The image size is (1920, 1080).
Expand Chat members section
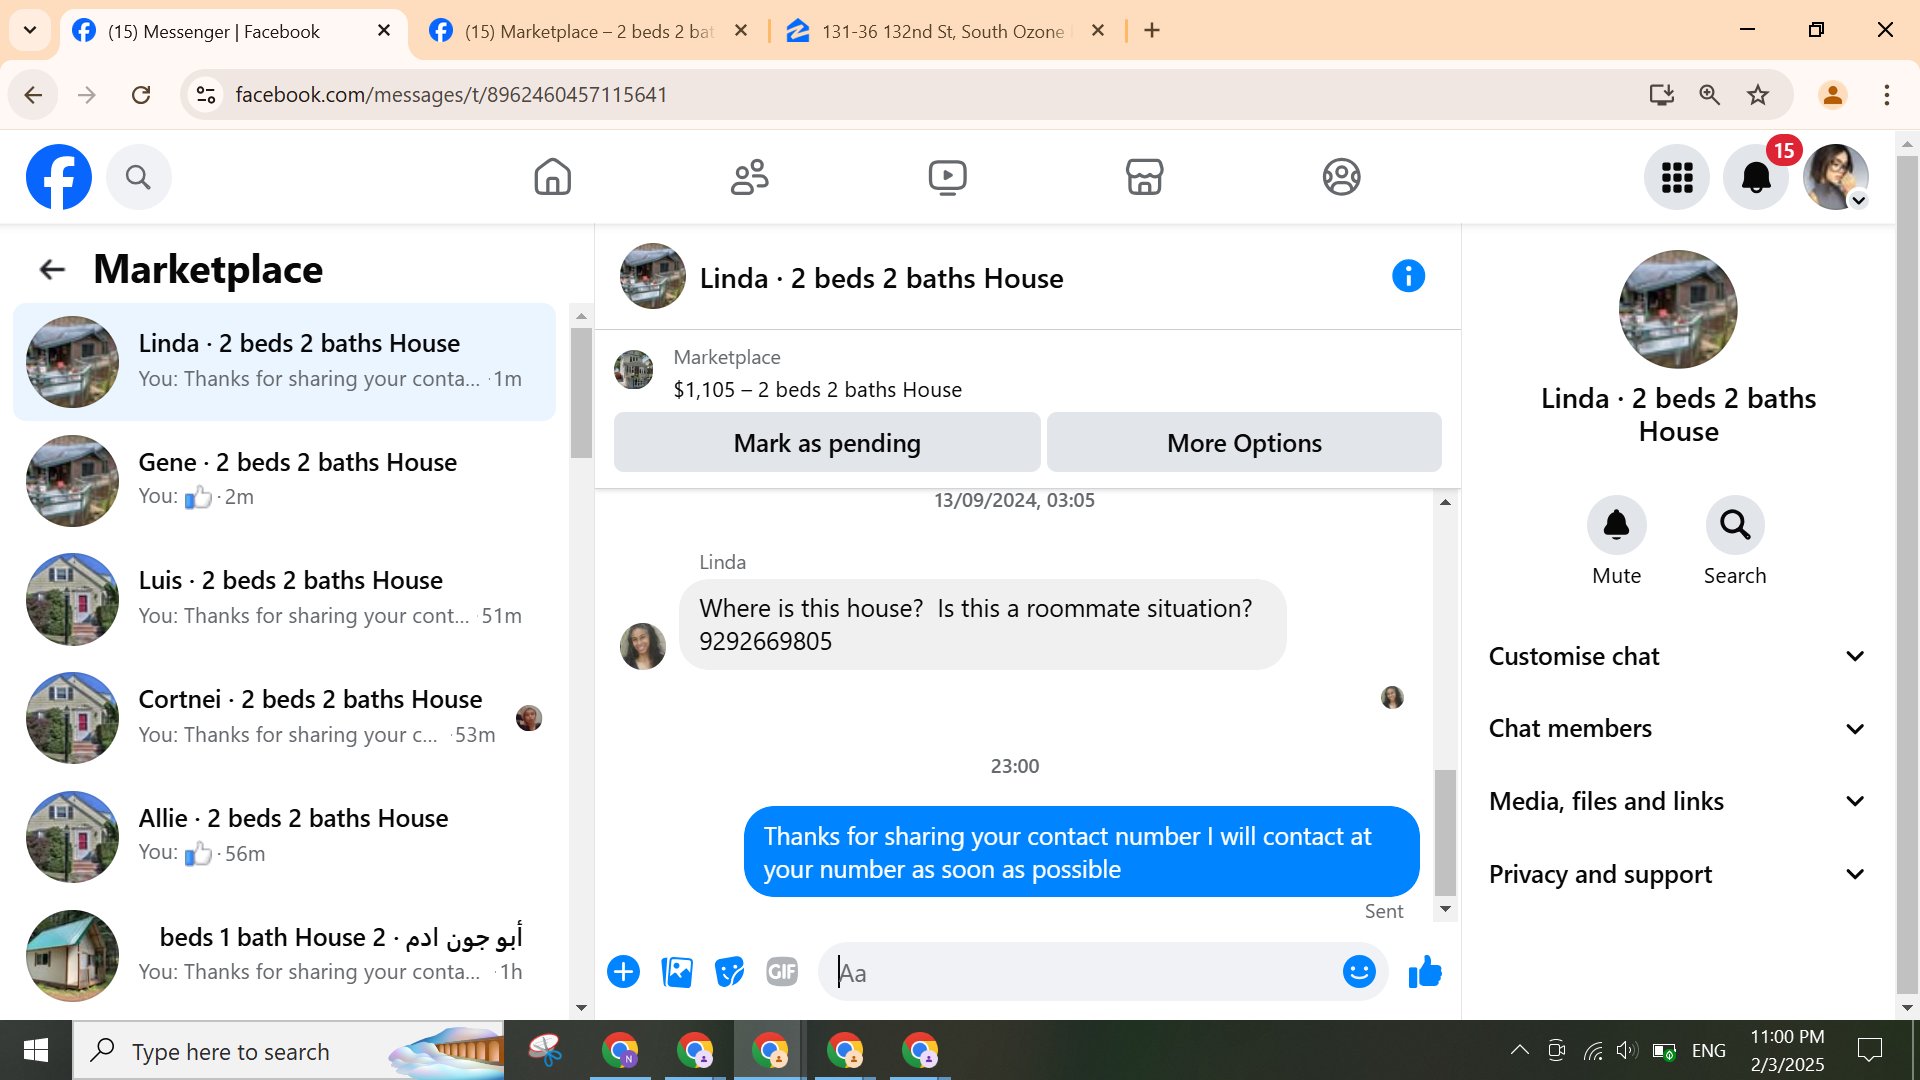[1677, 728]
